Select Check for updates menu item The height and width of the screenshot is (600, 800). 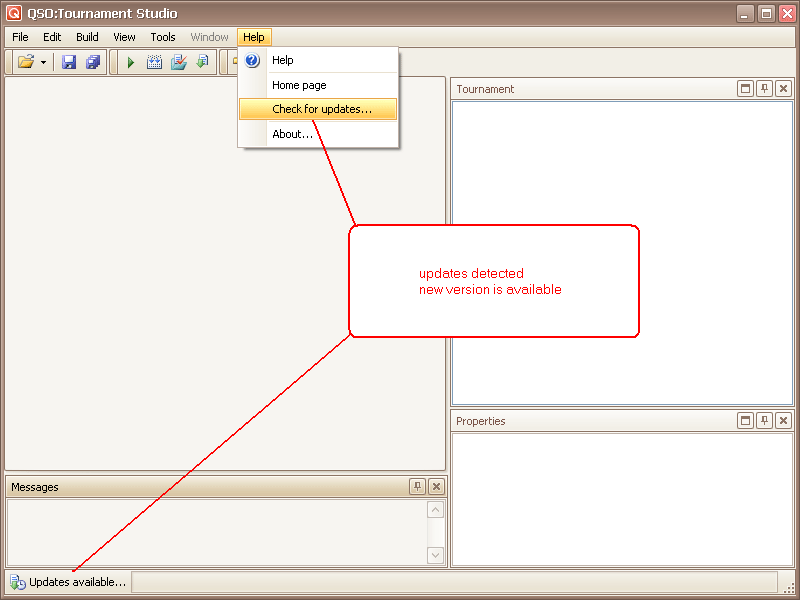[x=321, y=109]
